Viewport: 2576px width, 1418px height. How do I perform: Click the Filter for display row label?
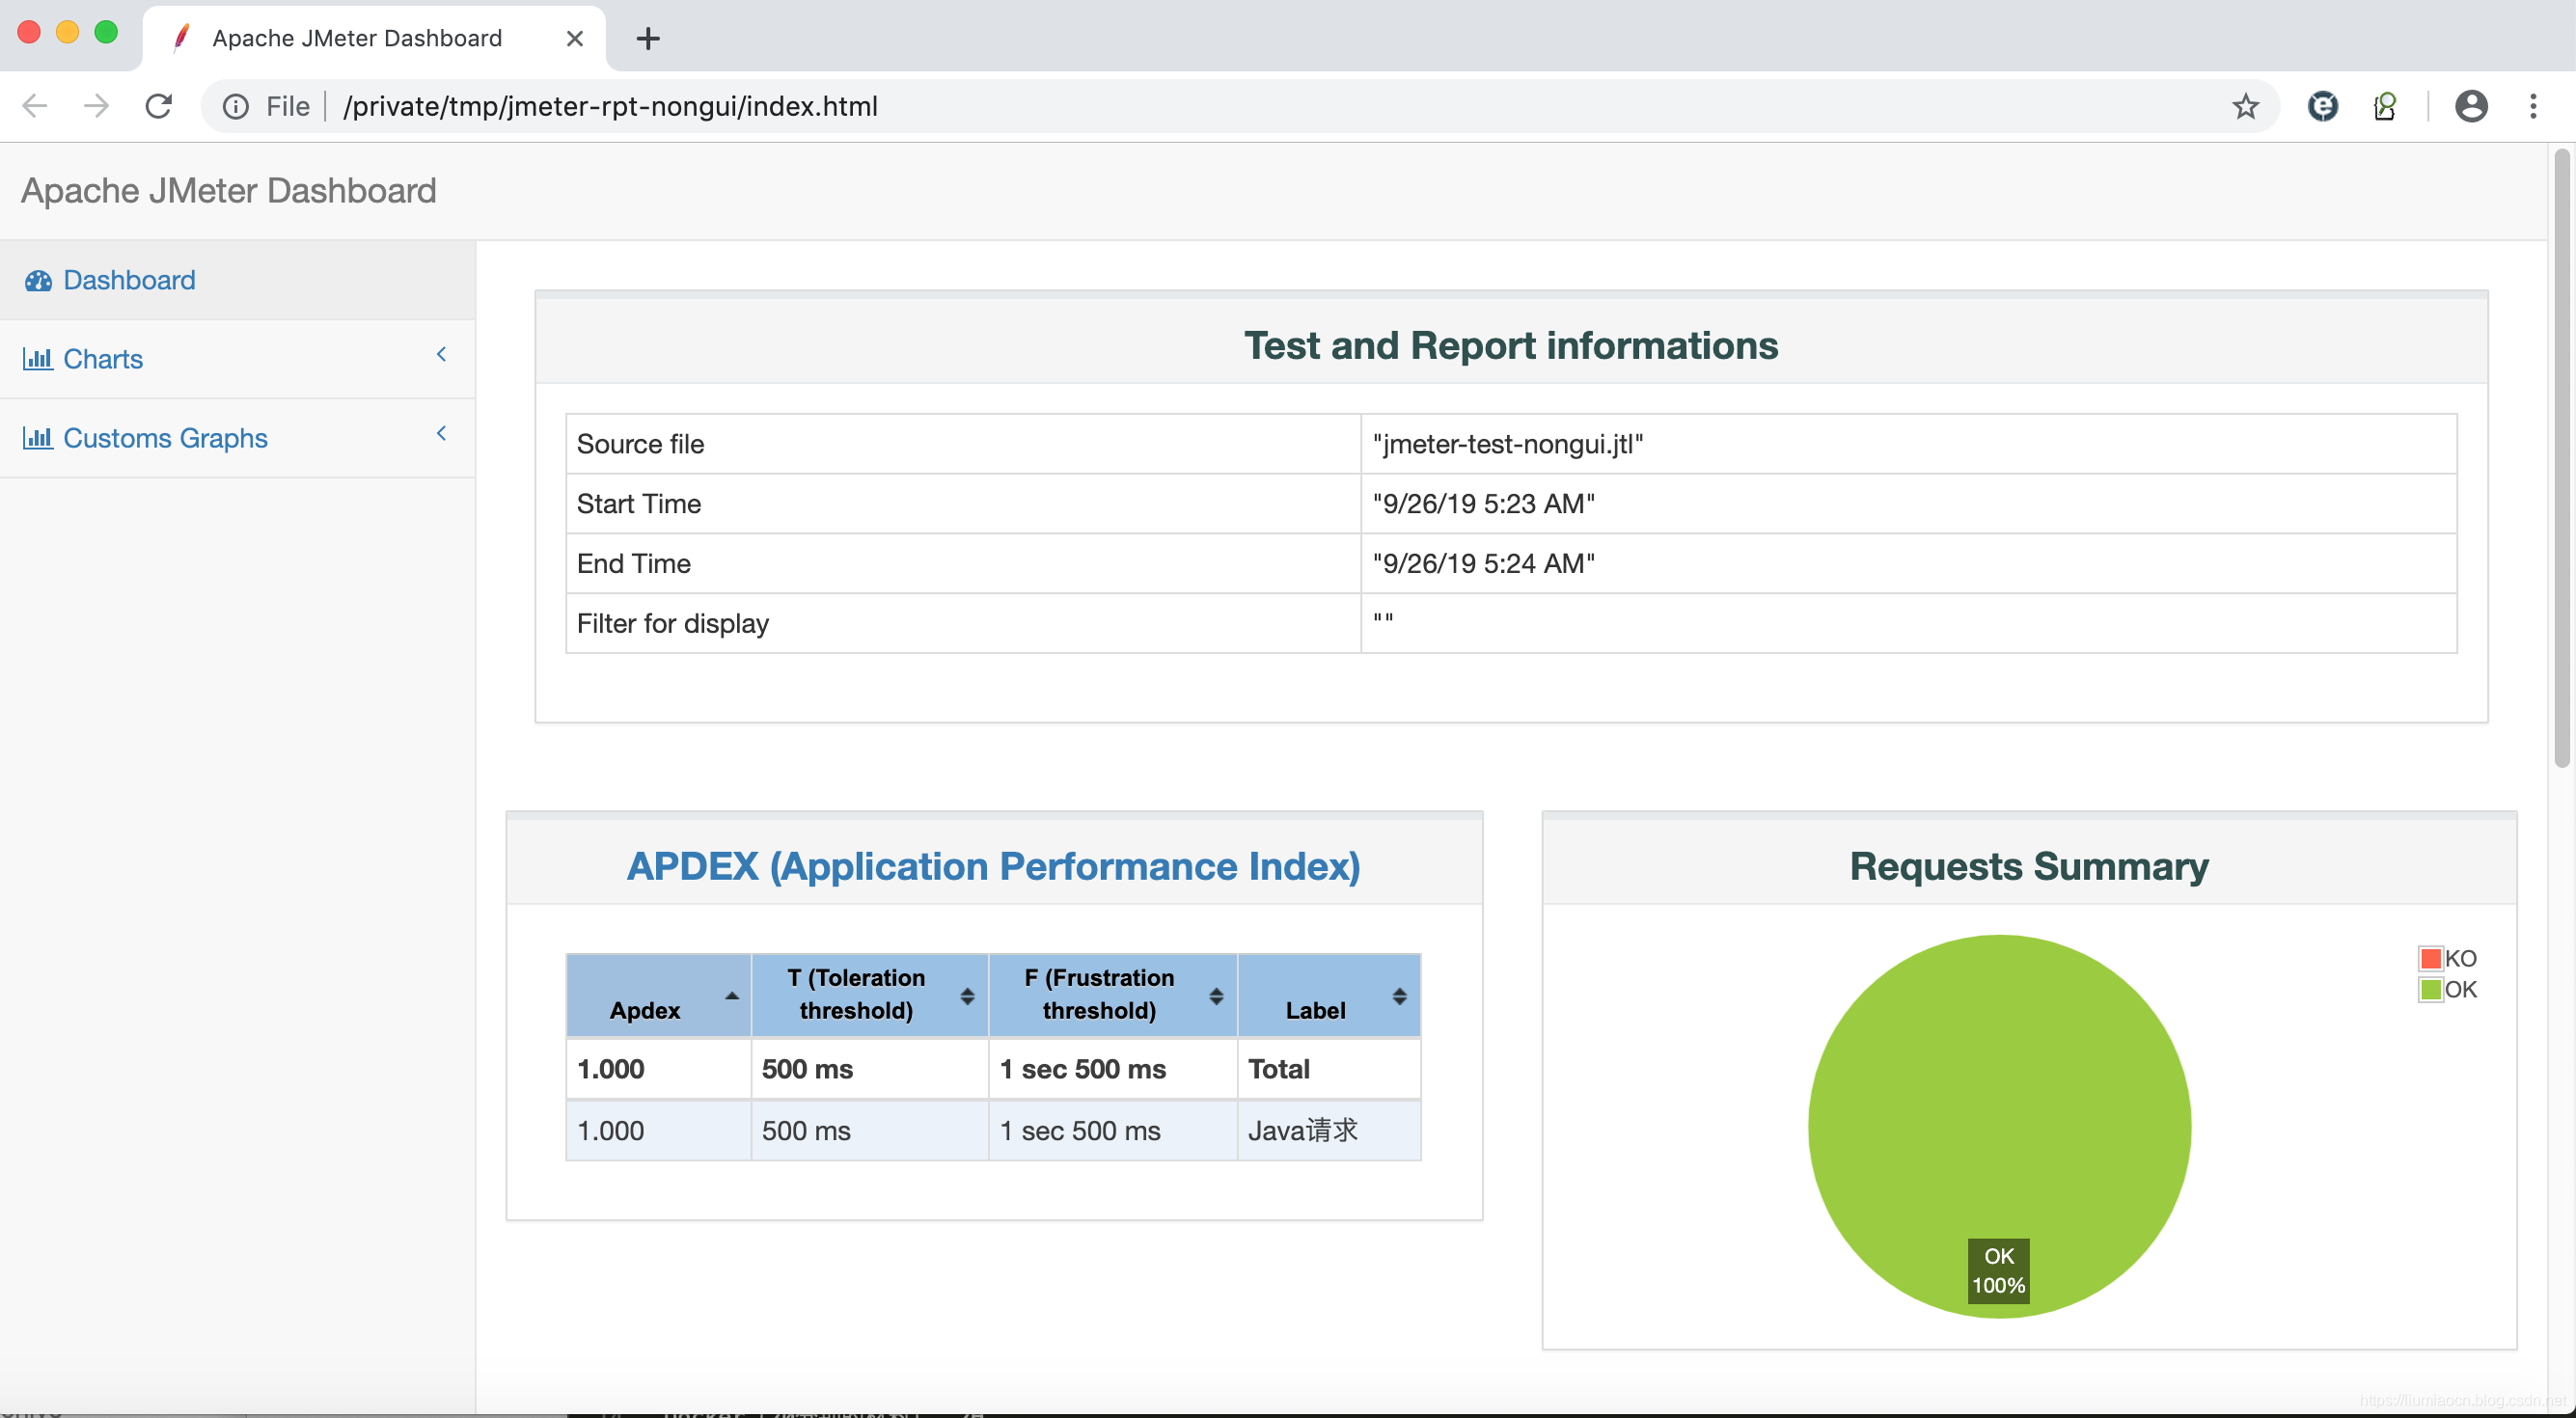pos(673,624)
